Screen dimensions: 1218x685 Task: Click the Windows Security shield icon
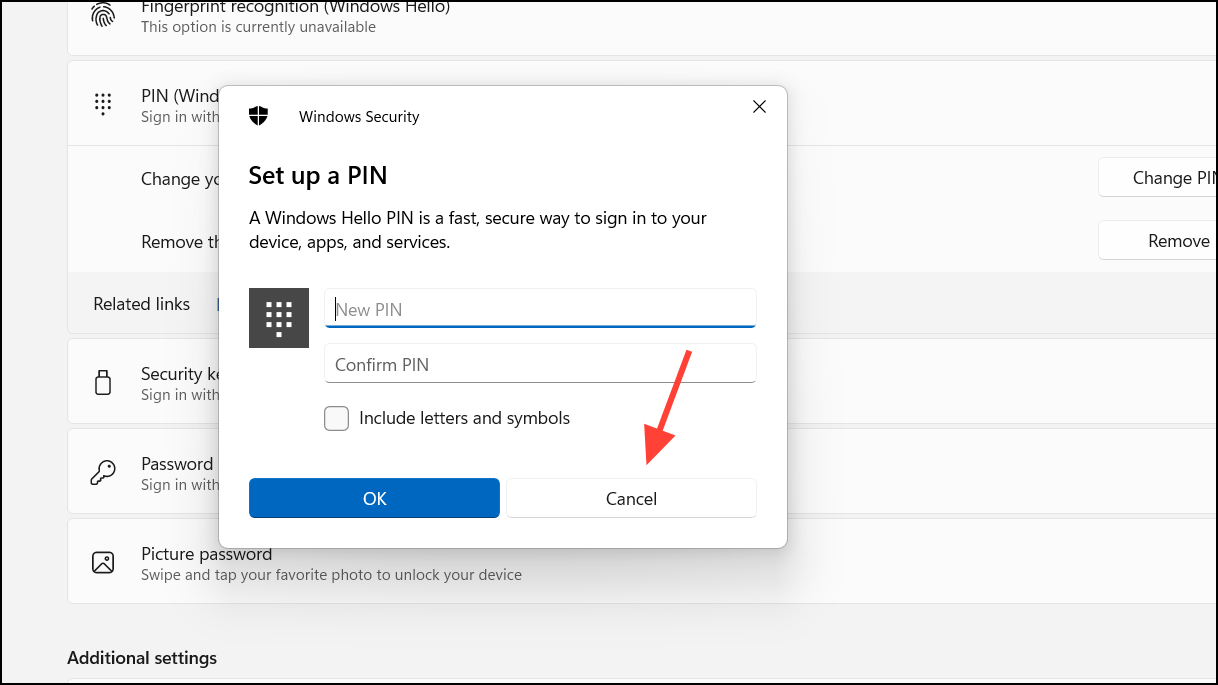(258, 115)
